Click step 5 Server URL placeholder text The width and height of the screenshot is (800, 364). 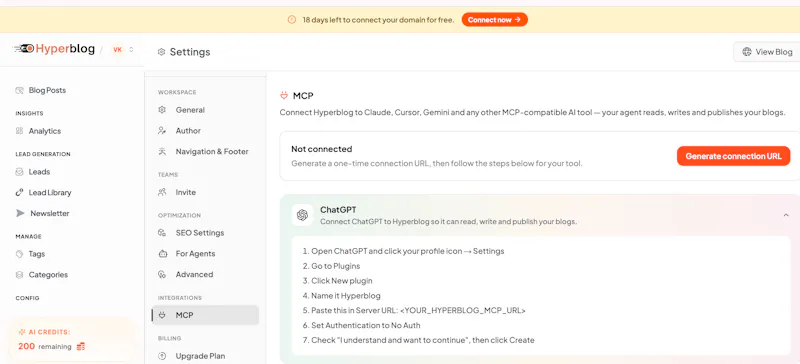[x=463, y=310]
